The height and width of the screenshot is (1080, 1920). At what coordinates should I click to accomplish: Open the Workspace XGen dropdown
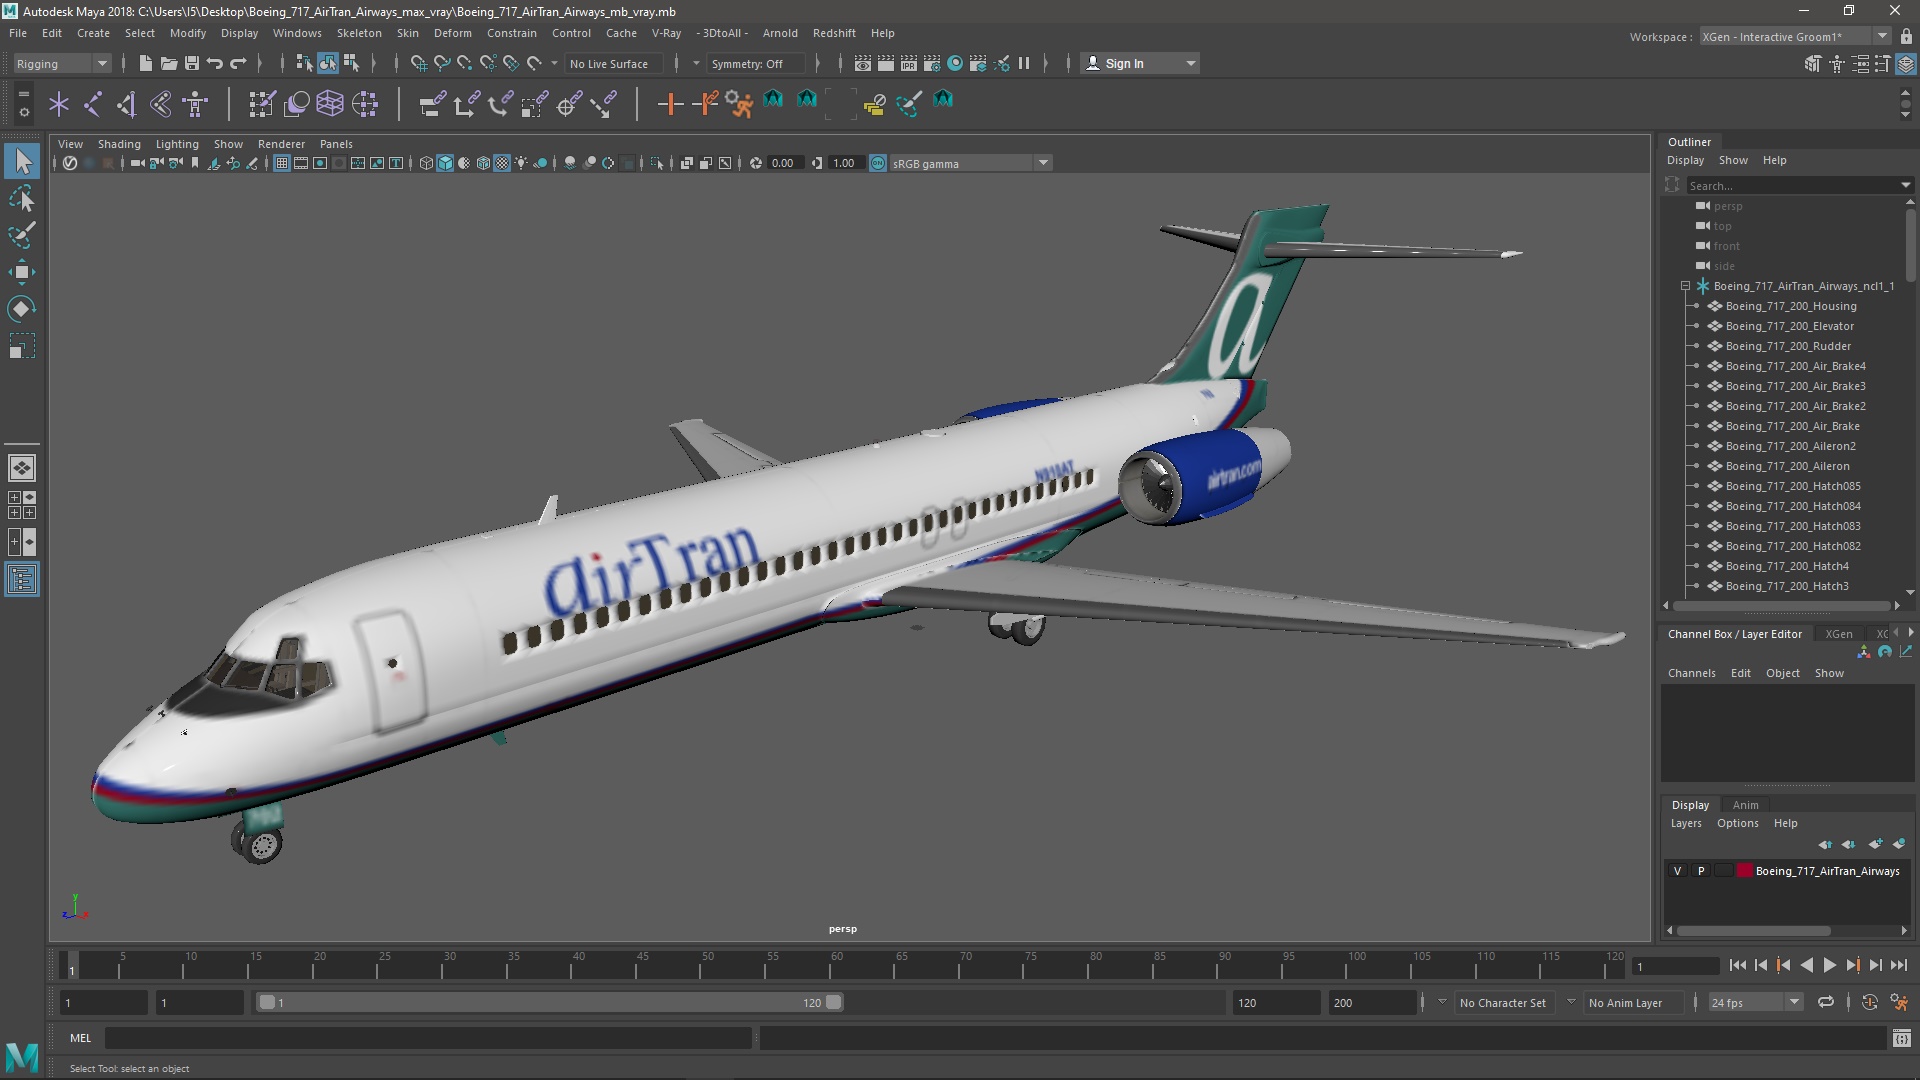pyautogui.click(x=1795, y=37)
